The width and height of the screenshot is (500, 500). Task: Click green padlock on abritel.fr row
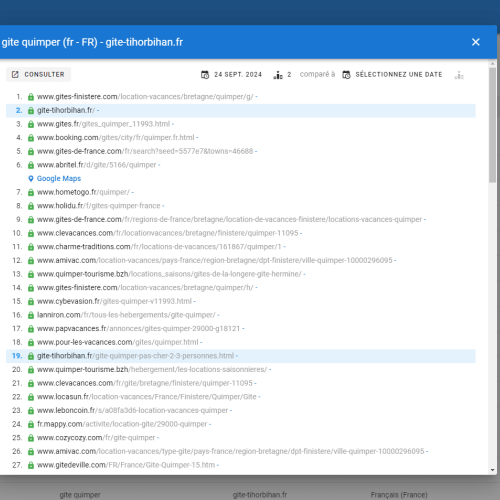tap(31, 165)
